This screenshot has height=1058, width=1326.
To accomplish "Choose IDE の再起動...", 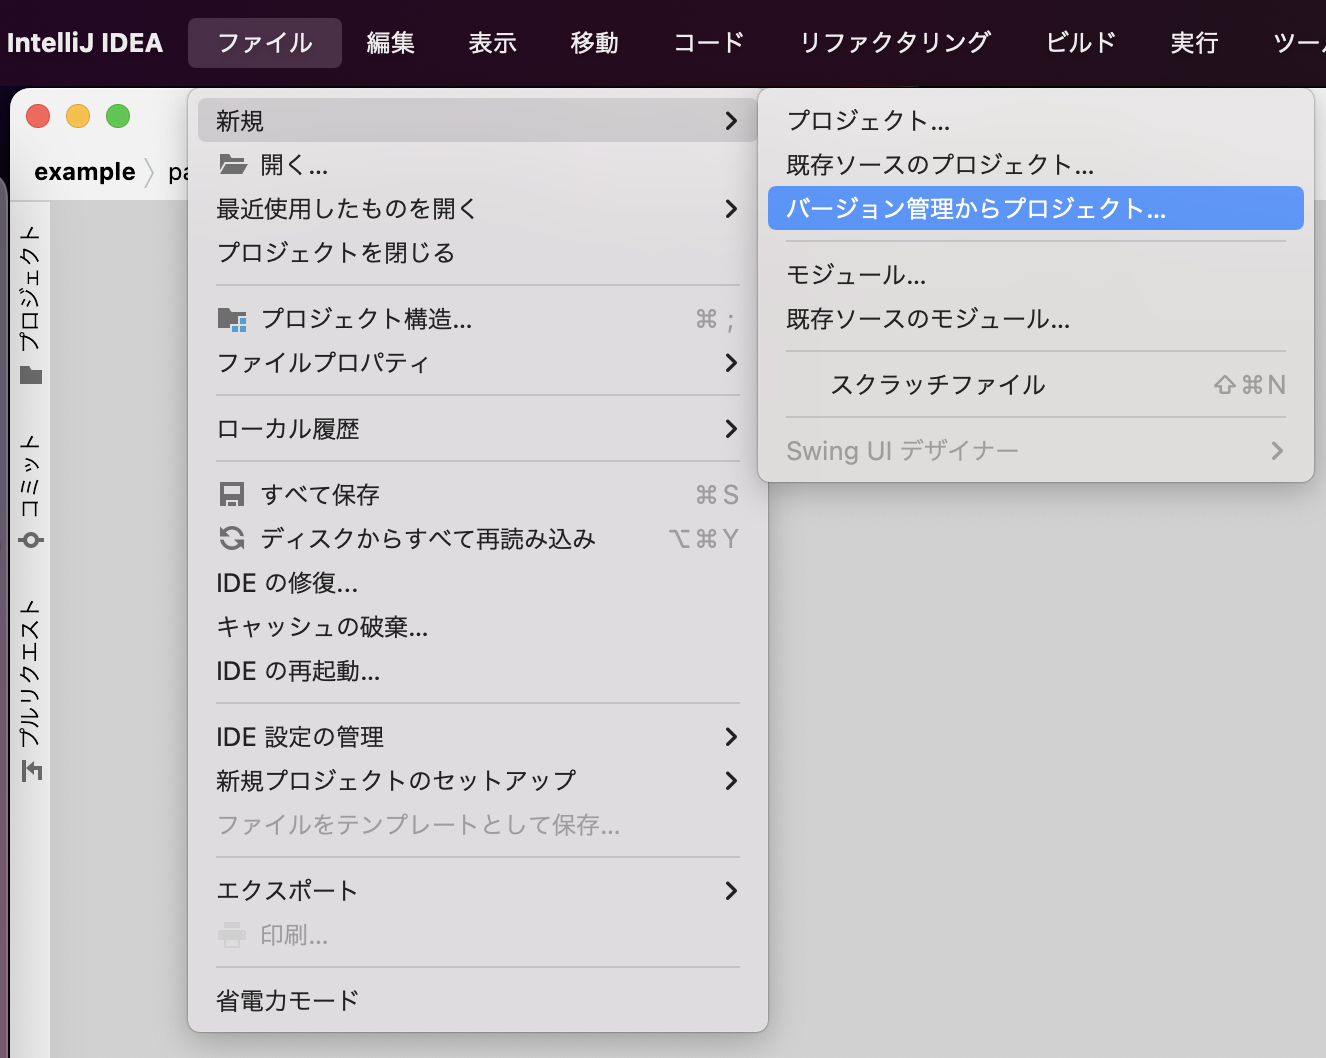I will (478, 671).
